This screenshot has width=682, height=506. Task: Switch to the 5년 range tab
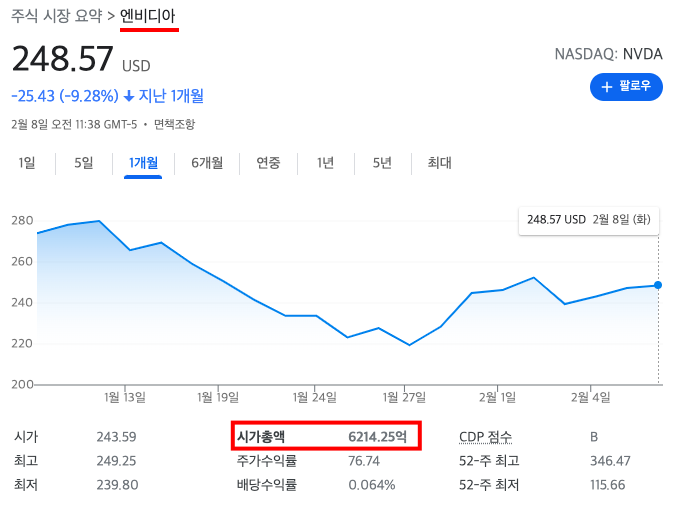(x=382, y=163)
